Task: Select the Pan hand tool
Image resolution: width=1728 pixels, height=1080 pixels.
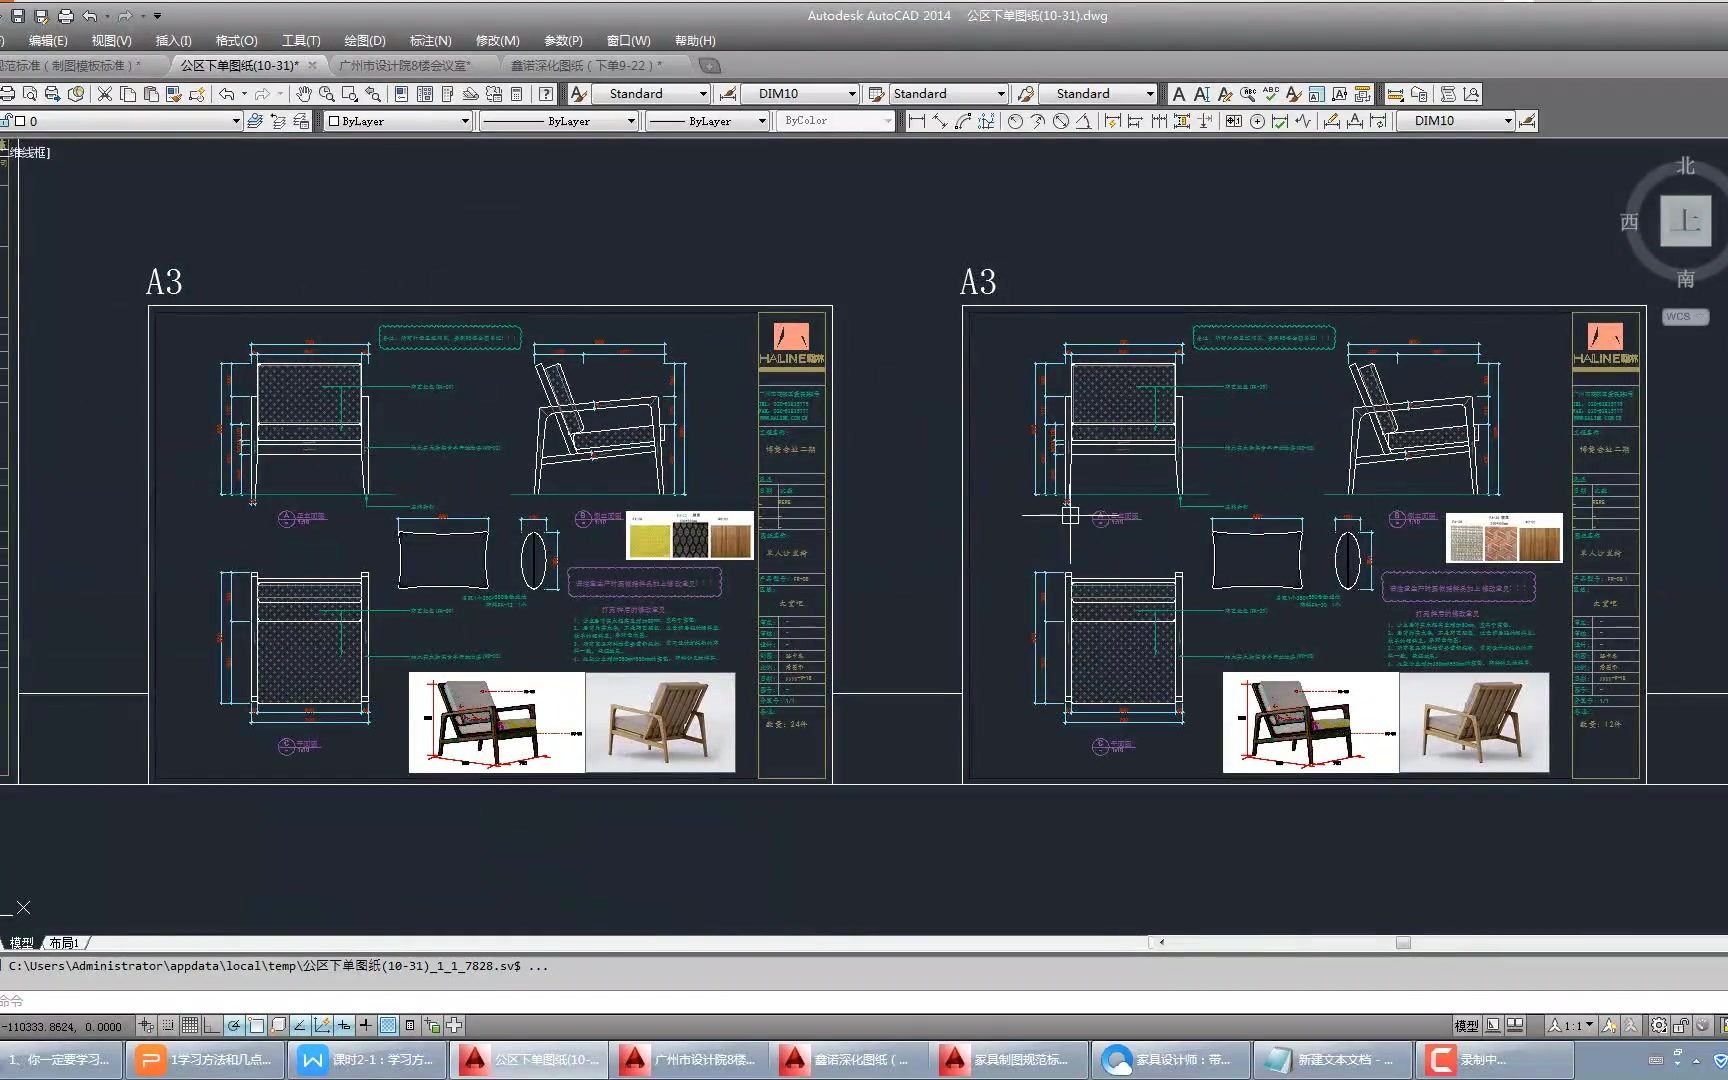Action: pyautogui.click(x=303, y=94)
